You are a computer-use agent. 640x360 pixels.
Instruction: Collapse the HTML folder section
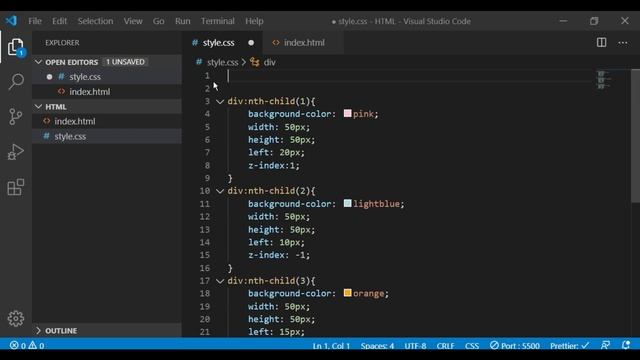click(38, 107)
